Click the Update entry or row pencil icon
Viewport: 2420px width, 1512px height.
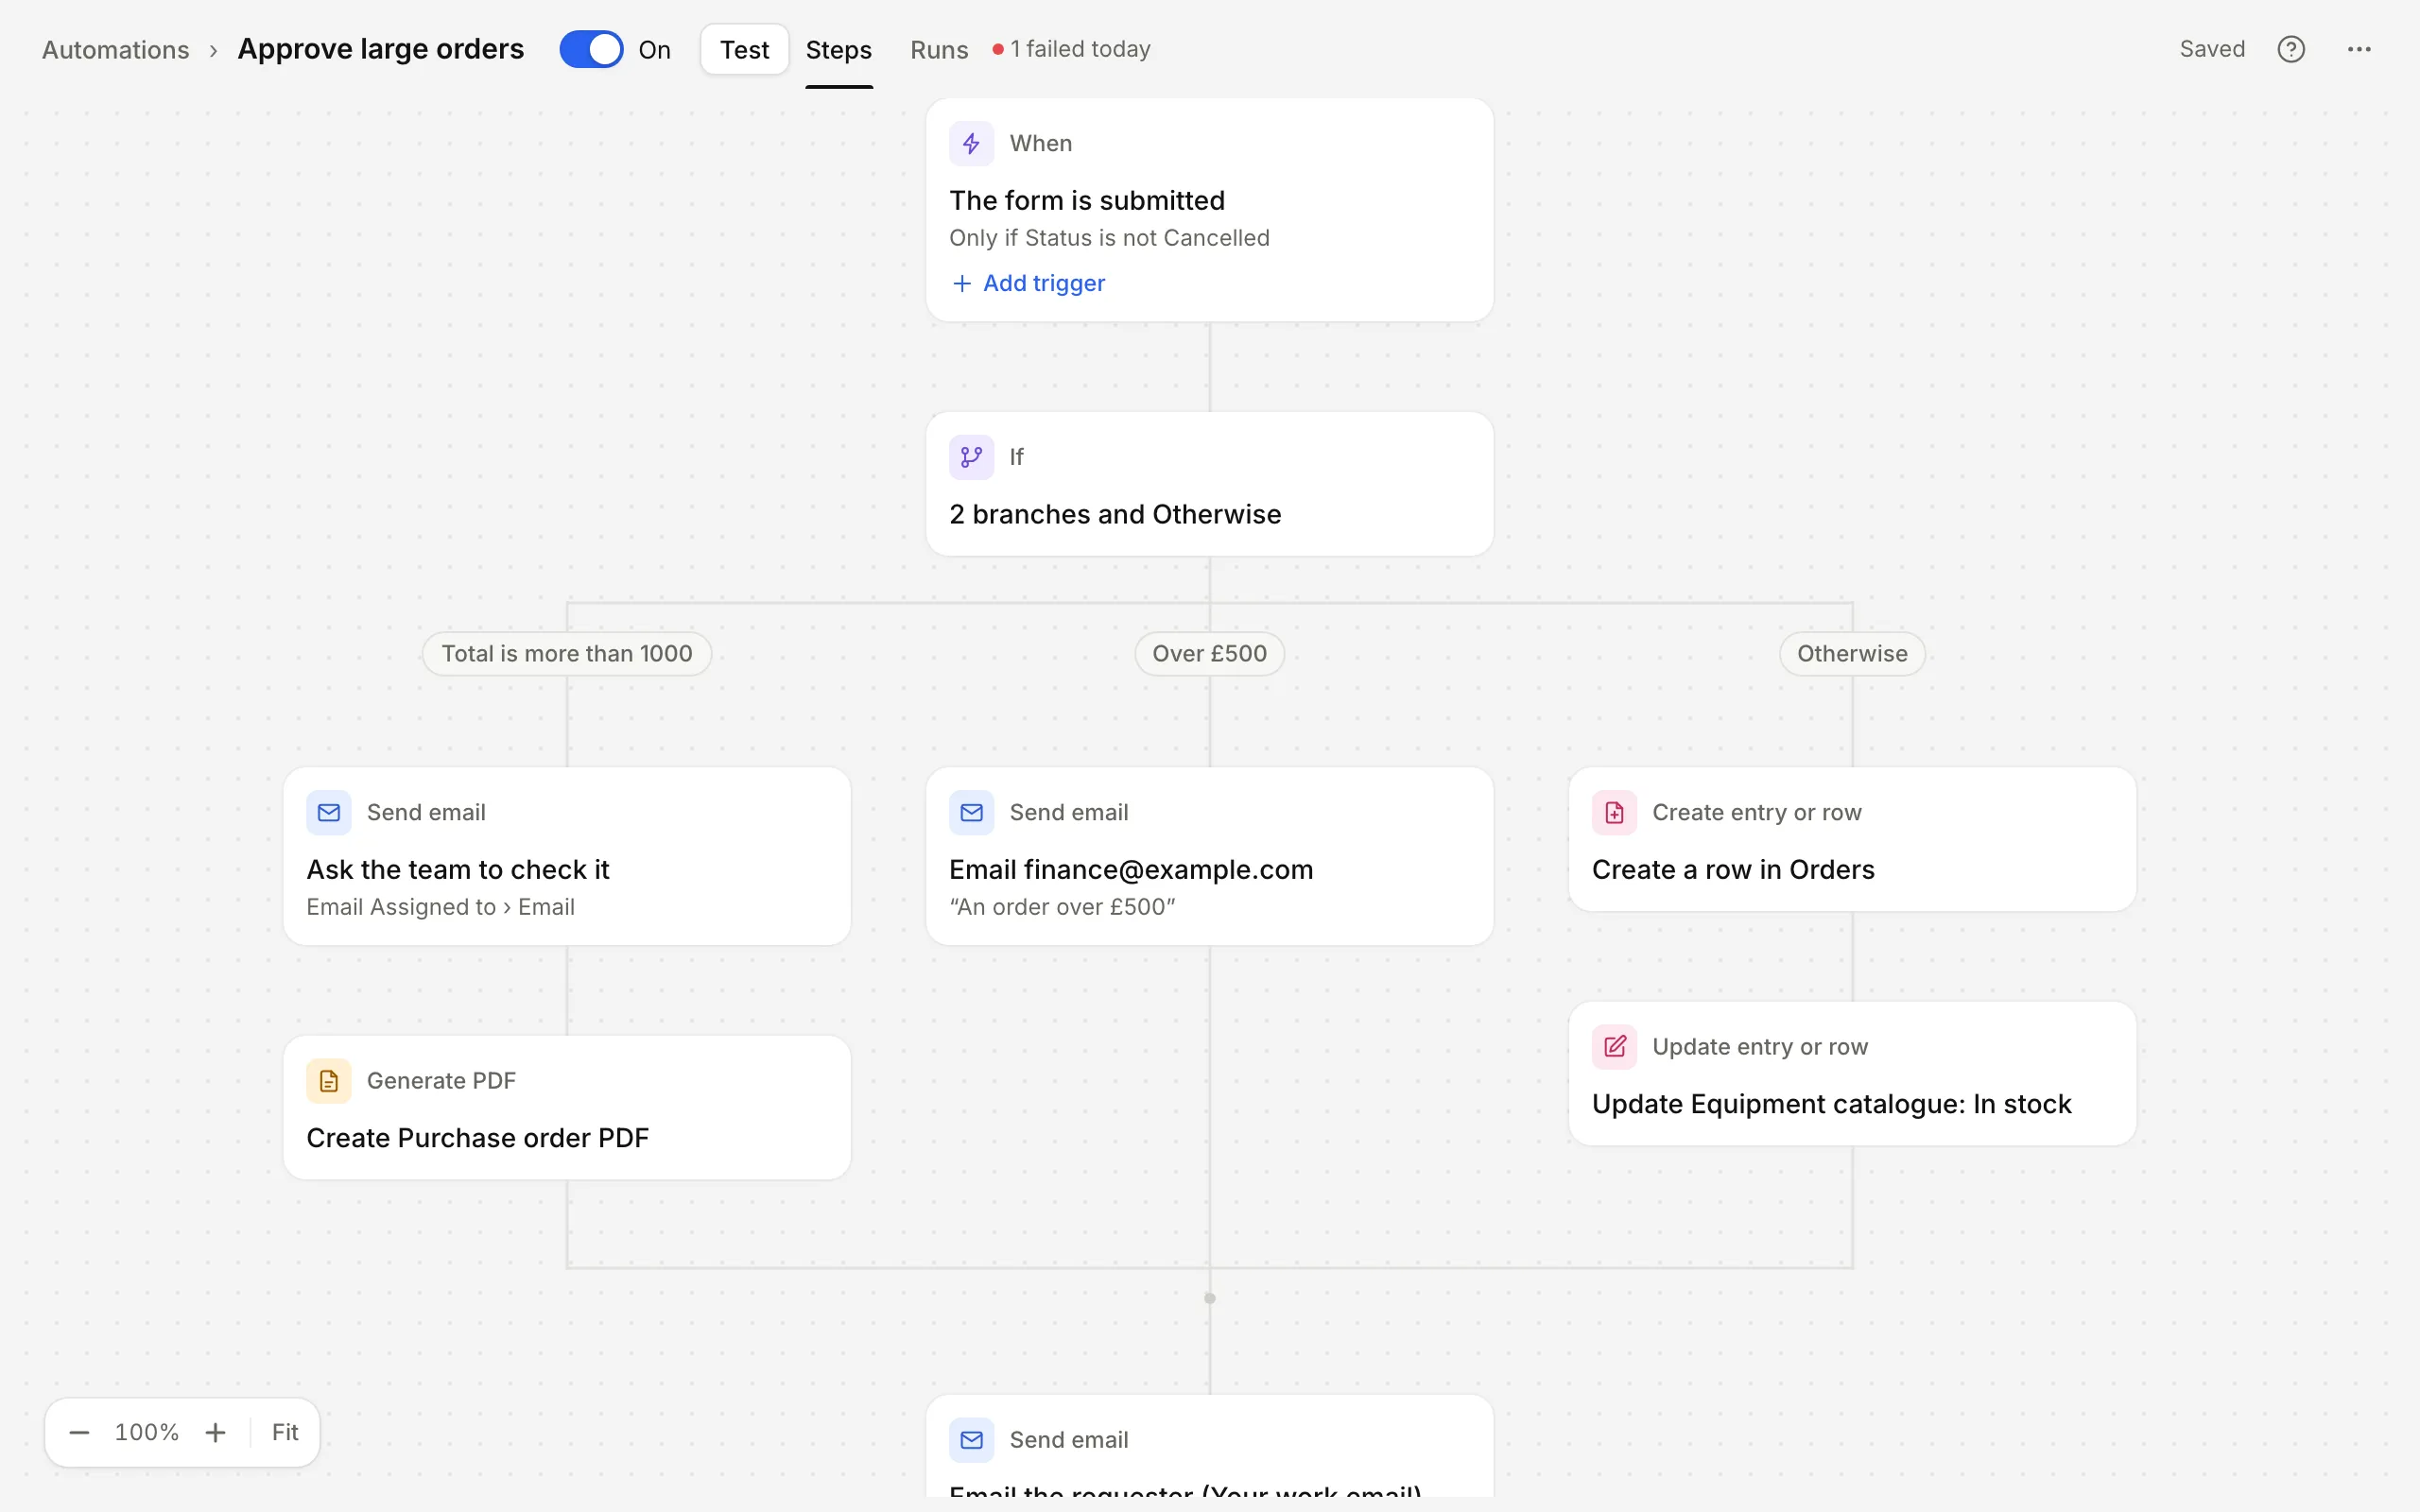[x=1614, y=1047]
